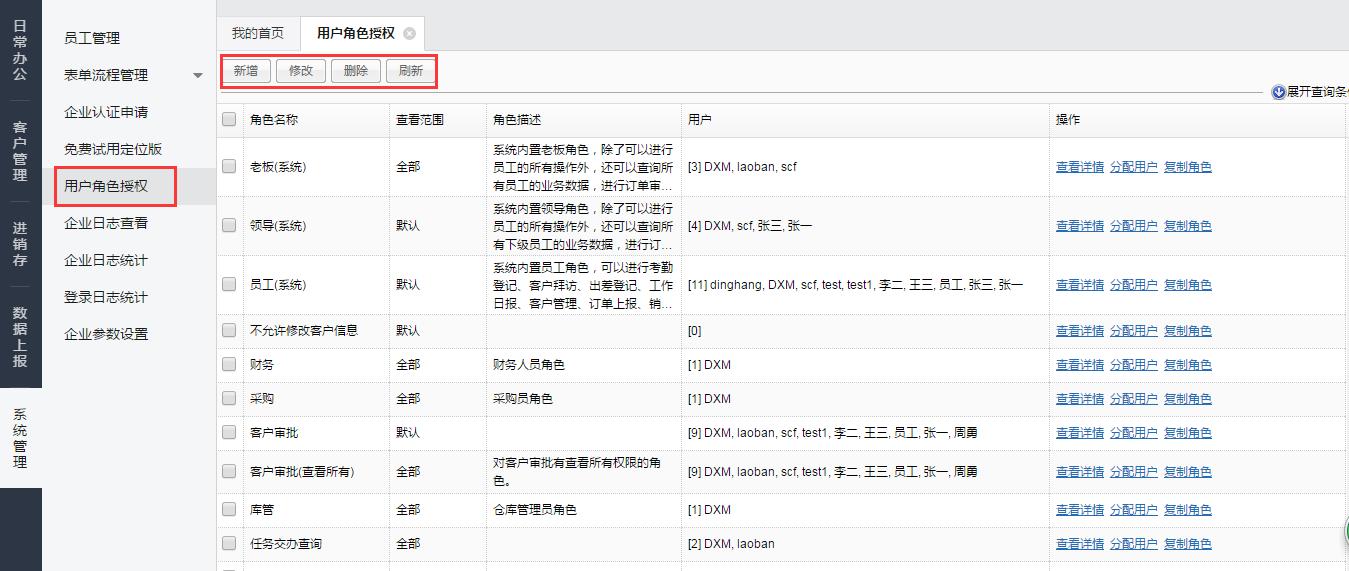Click 分配用户 for the 采购 role
1349x571 pixels.
pos(1133,399)
